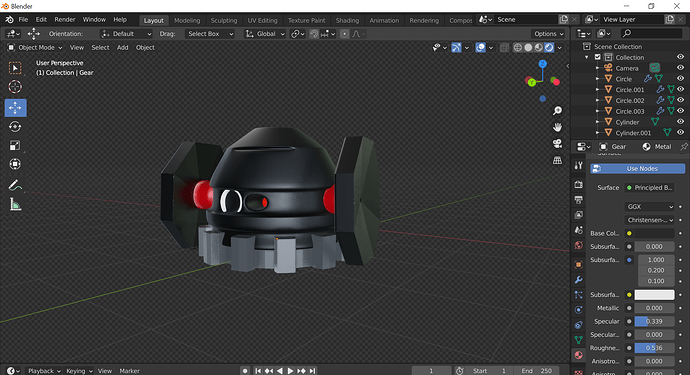Open the Playback dropdown in timeline
Viewport: 690px width, 375px height.
pyautogui.click(x=44, y=371)
